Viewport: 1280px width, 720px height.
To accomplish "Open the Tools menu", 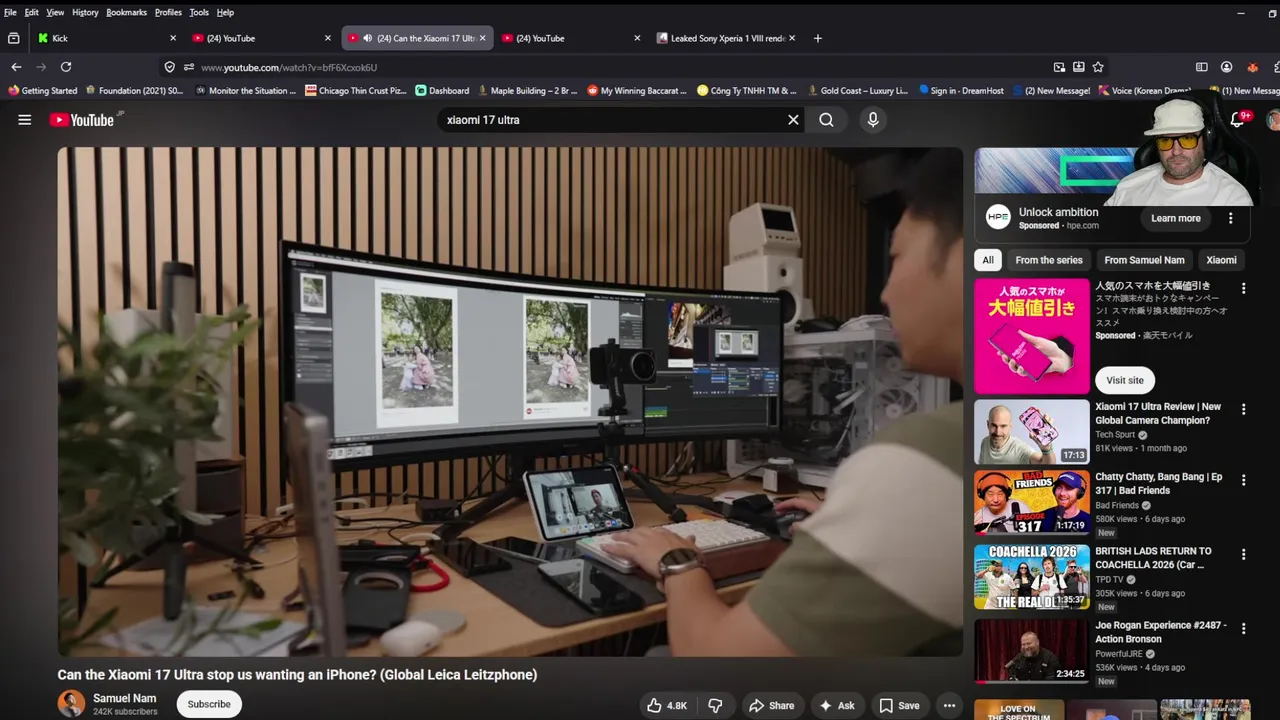I will click(x=199, y=12).
